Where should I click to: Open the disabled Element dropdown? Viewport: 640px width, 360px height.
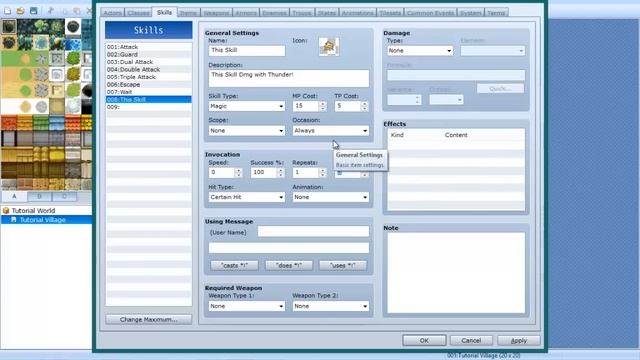coord(493,51)
